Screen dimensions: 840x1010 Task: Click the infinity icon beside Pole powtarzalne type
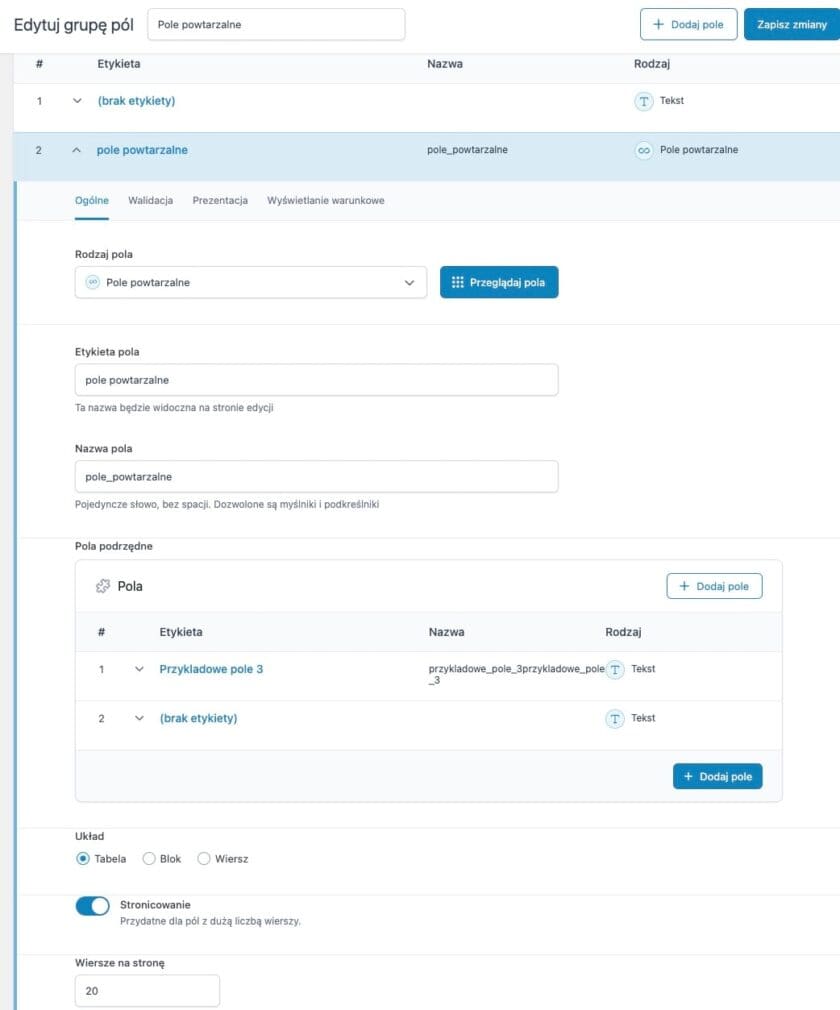pos(644,151)
